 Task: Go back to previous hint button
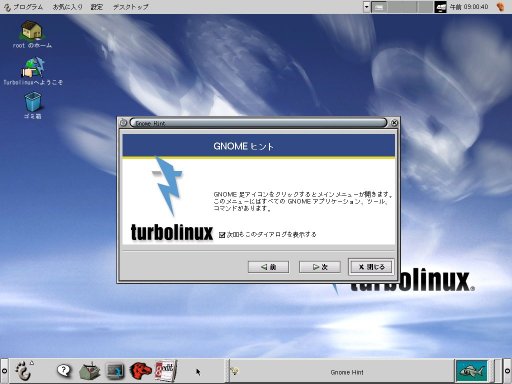click(268, 267)
